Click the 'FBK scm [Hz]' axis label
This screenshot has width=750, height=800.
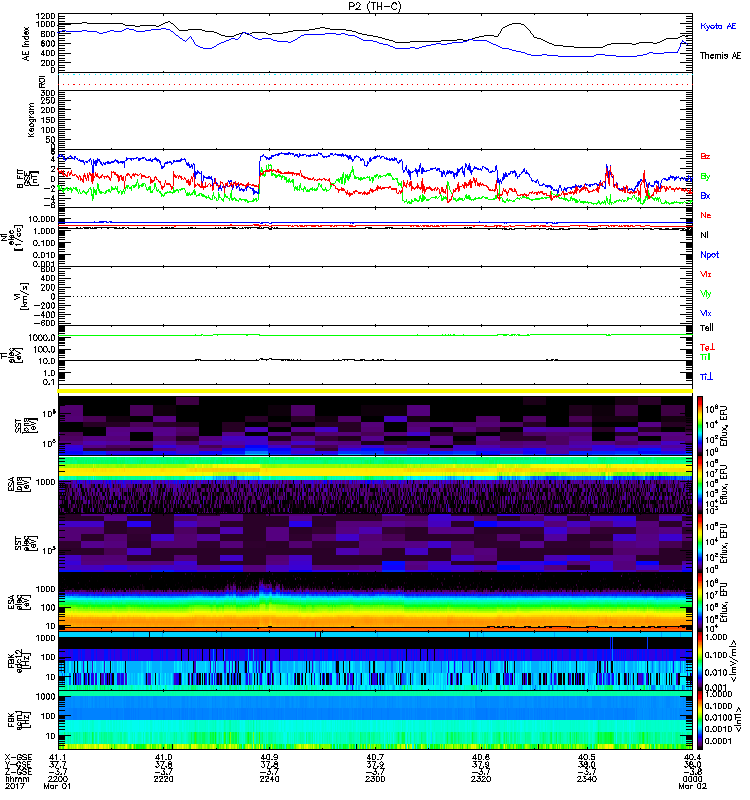coord(19,719)
